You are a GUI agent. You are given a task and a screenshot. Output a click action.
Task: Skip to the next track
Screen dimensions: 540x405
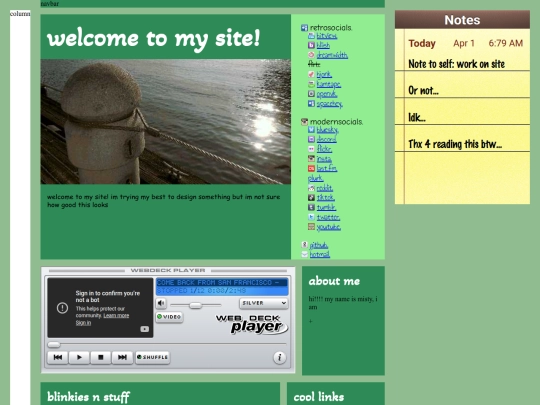[x=122, y=357]
